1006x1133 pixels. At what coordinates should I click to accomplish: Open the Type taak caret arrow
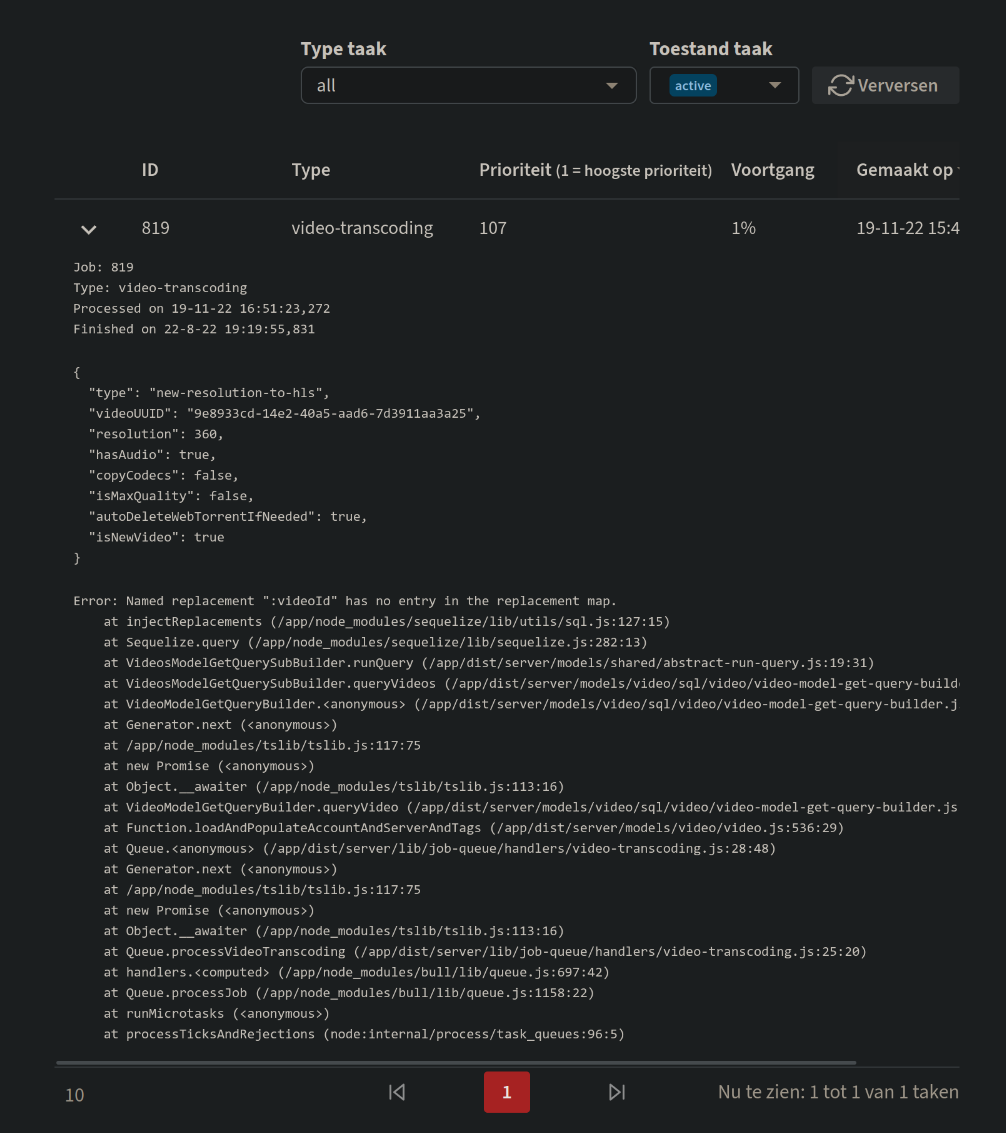(611, 86)
